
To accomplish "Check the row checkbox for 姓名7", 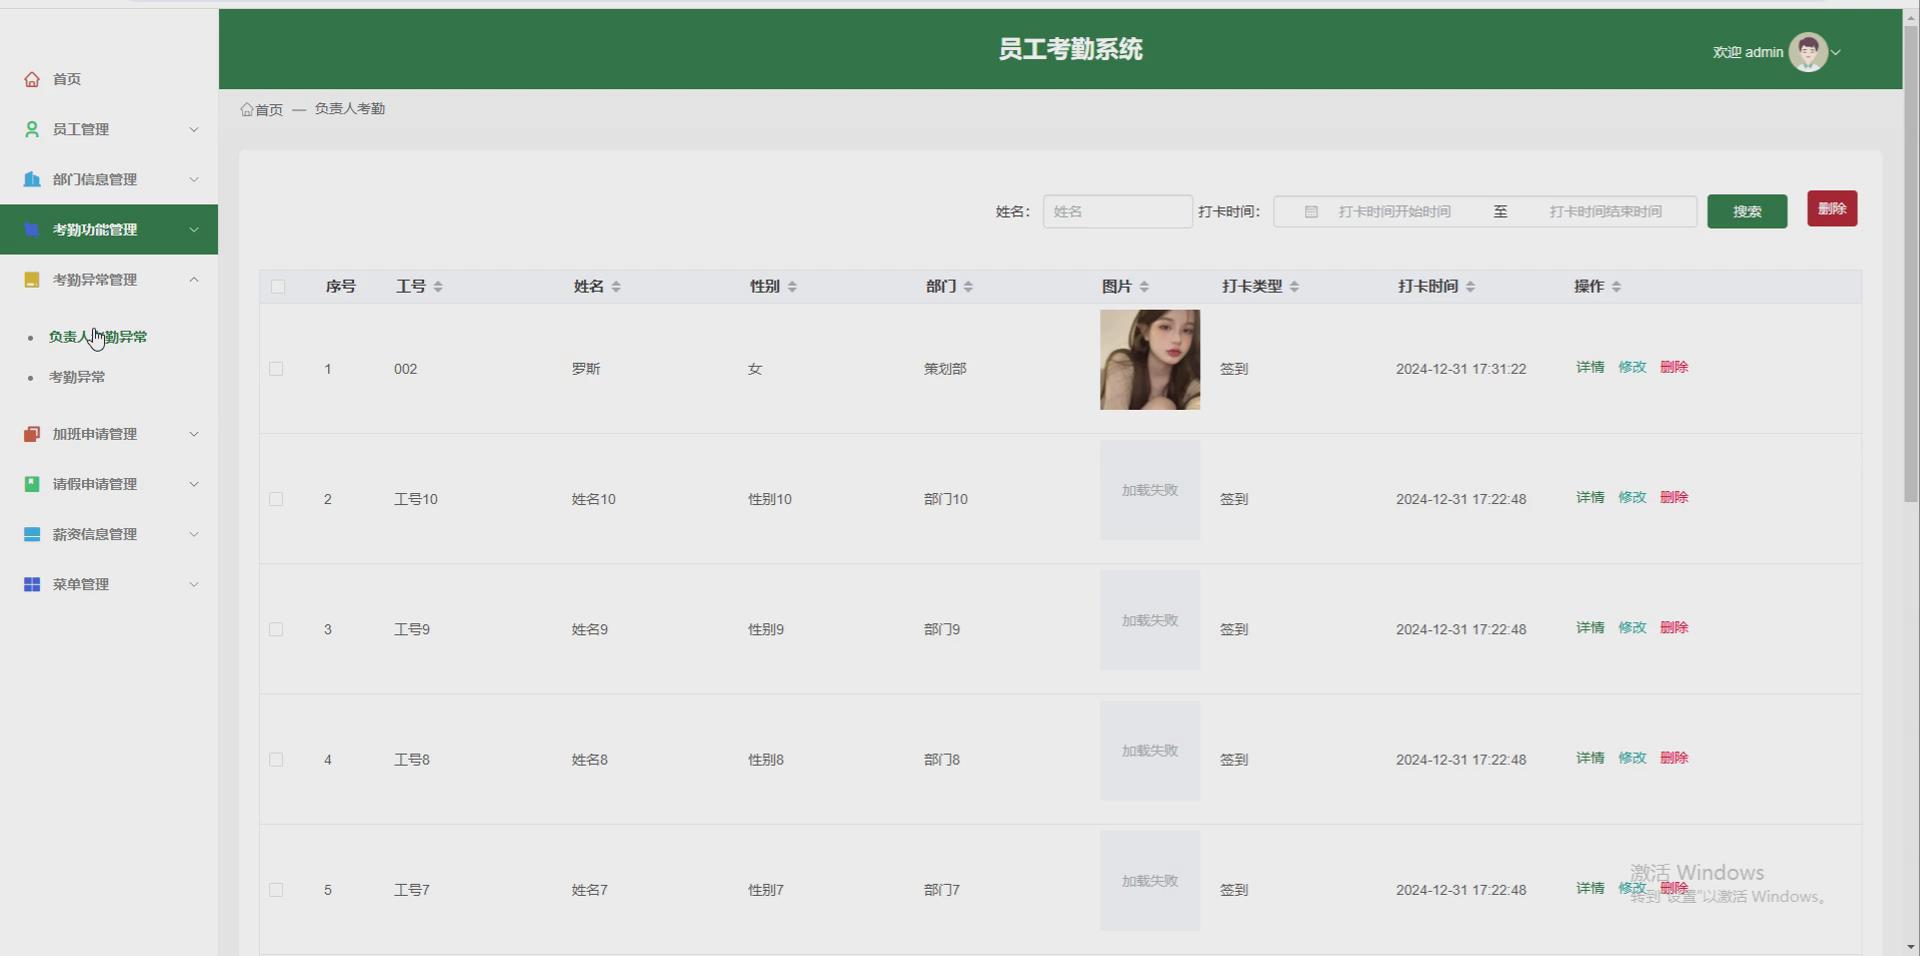I will [276, 890].
